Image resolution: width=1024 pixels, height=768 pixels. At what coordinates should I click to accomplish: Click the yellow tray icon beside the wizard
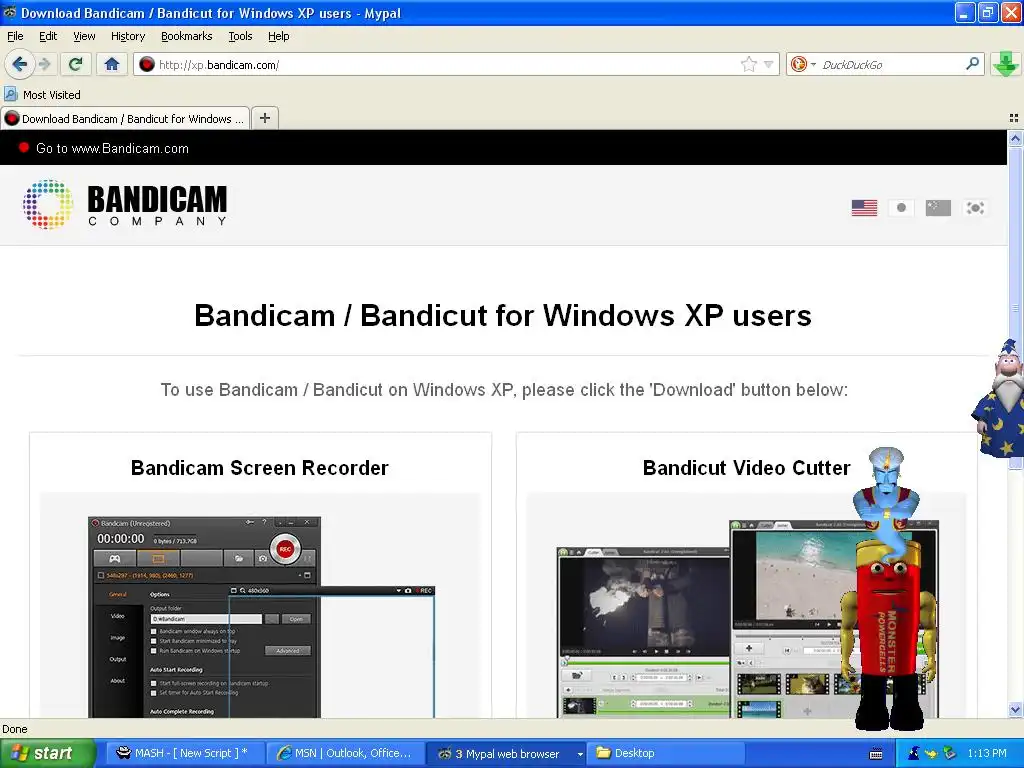pos(931,753)
